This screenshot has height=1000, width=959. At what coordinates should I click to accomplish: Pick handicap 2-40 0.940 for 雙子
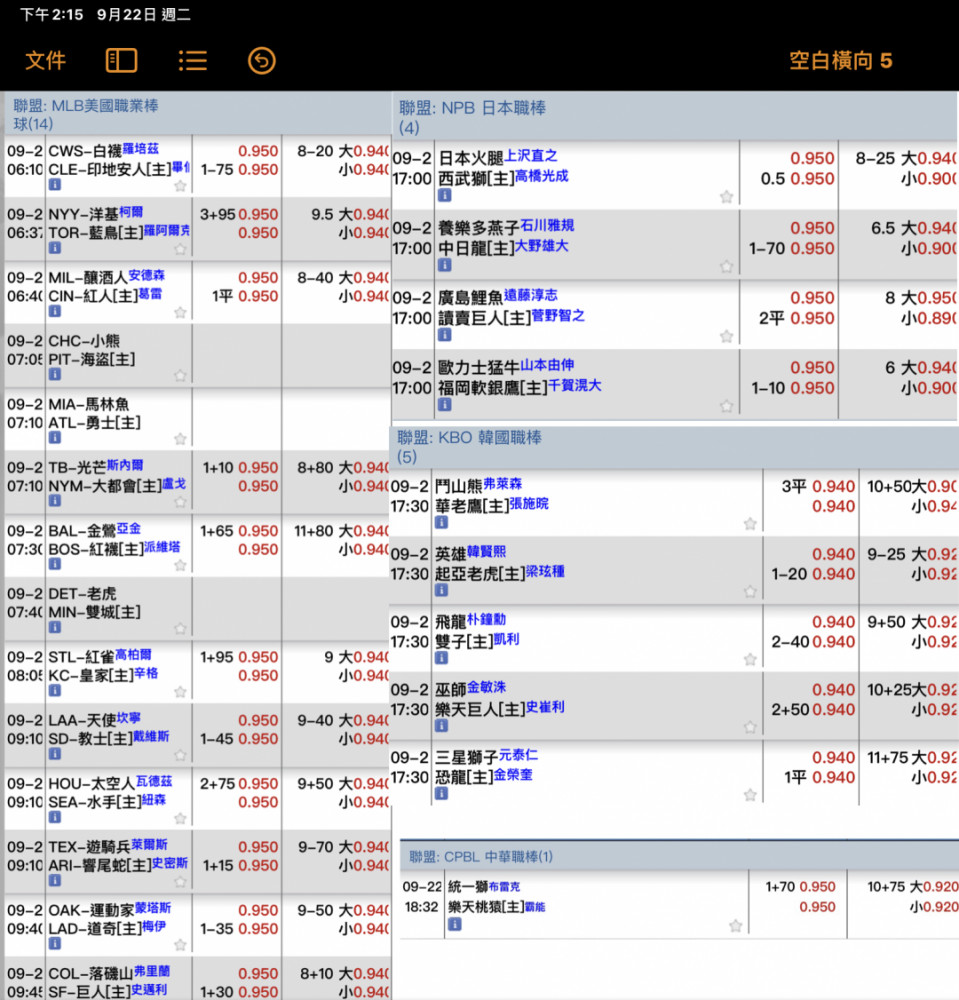(813, 642)
